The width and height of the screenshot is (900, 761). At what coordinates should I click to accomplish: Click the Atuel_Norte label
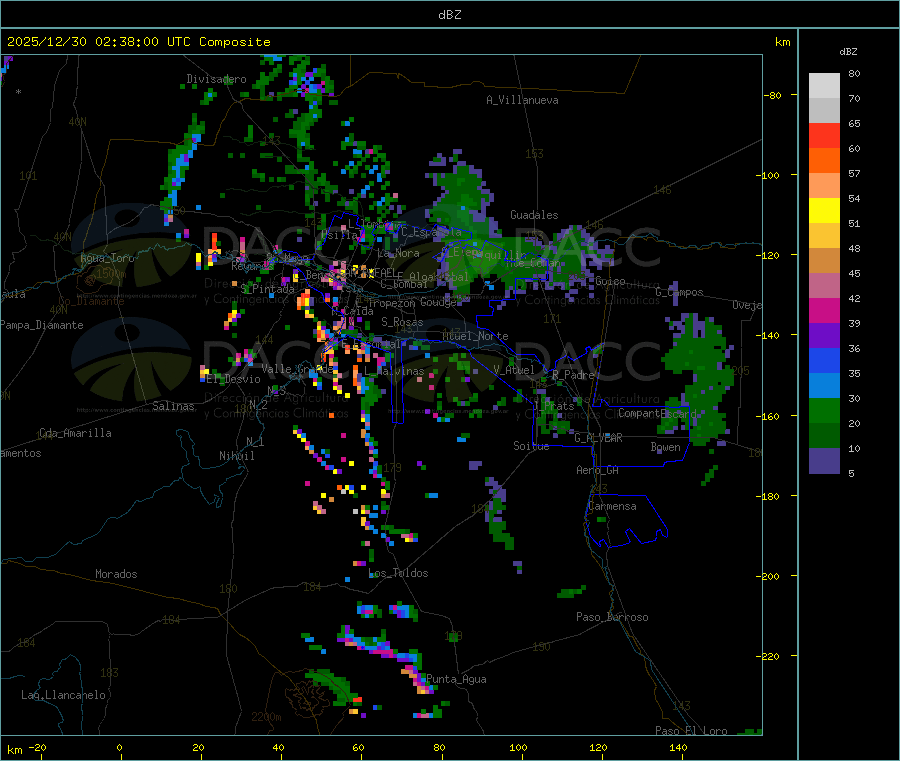coord(475,336)
